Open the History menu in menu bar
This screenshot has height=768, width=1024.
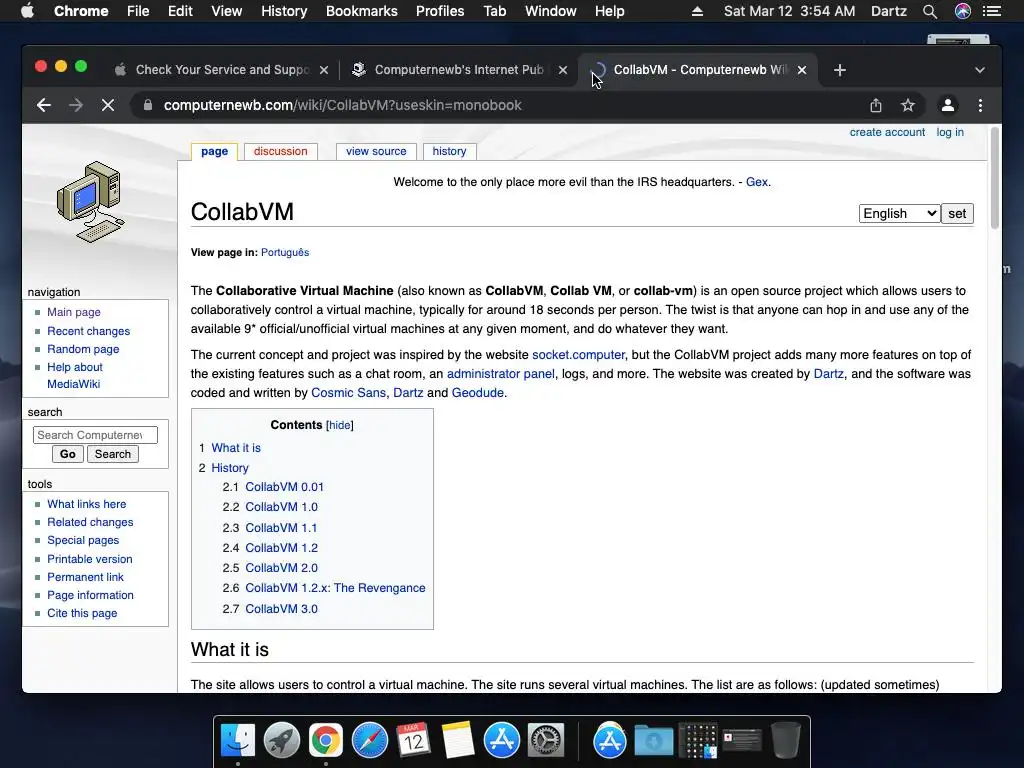(284, 11)
